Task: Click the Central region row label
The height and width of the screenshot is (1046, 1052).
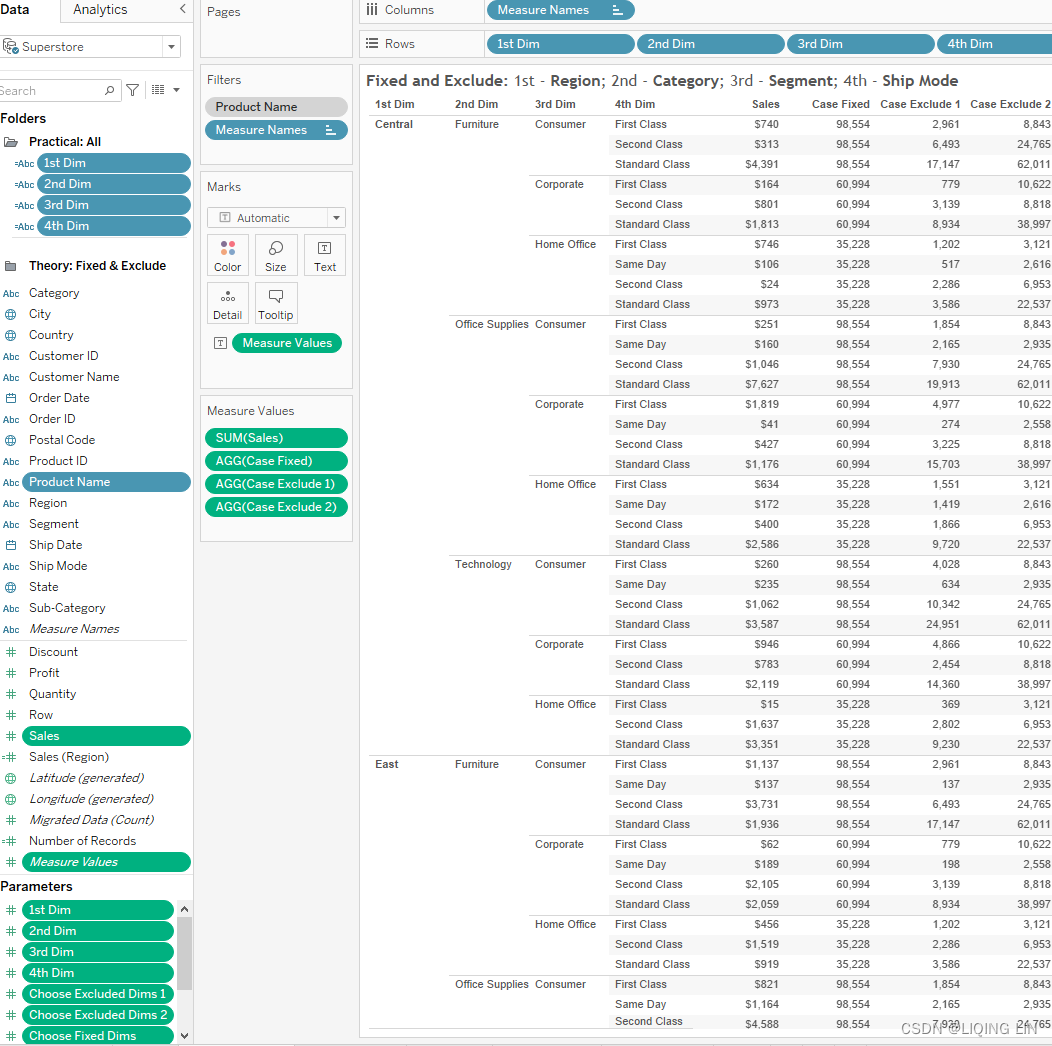Action: pos(394,124)
